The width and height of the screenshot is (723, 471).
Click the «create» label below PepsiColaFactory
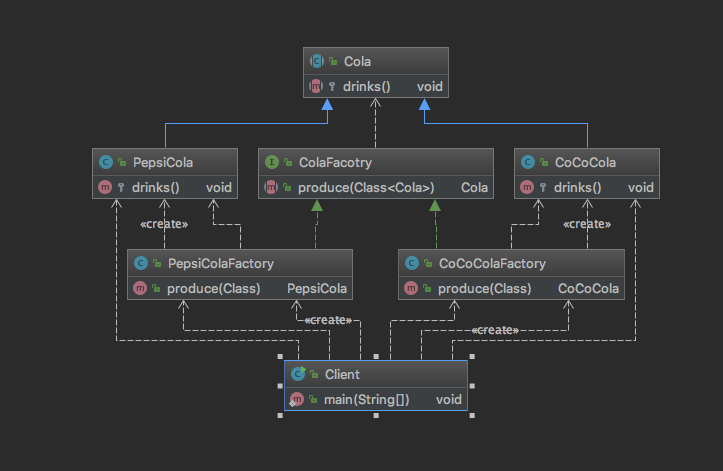[328, 320]
